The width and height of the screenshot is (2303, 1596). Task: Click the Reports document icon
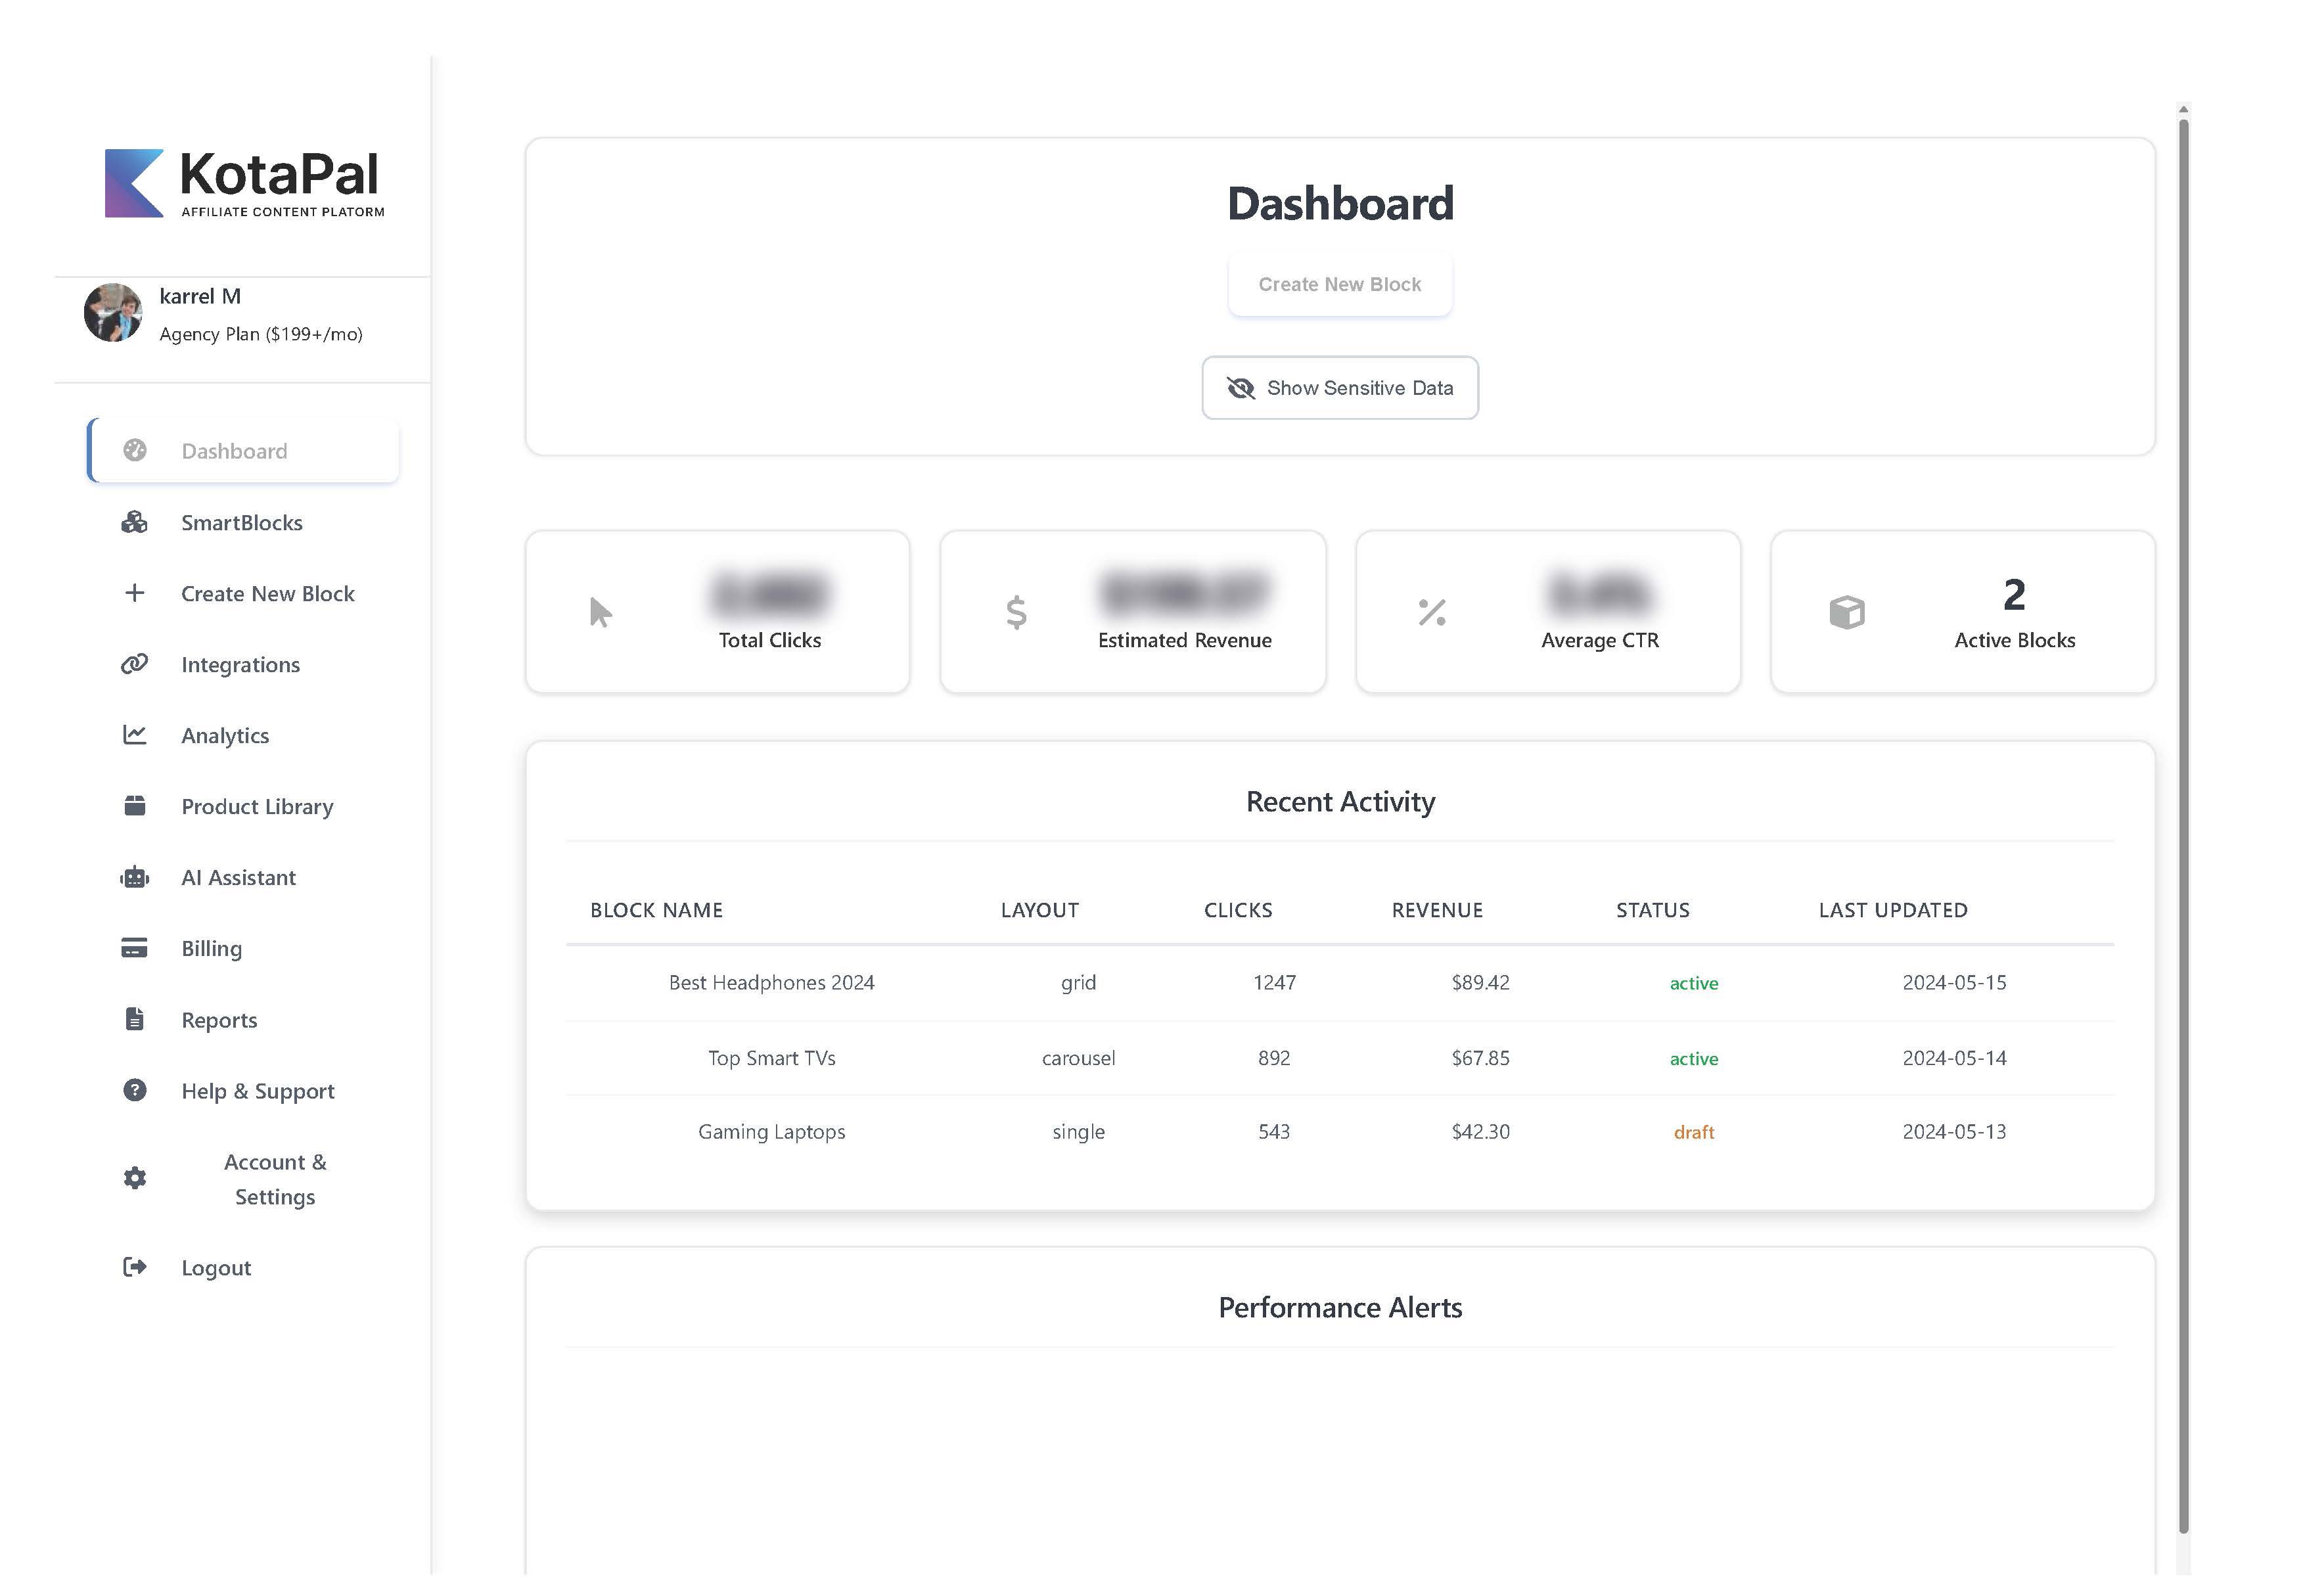(x=134, y=1019)
